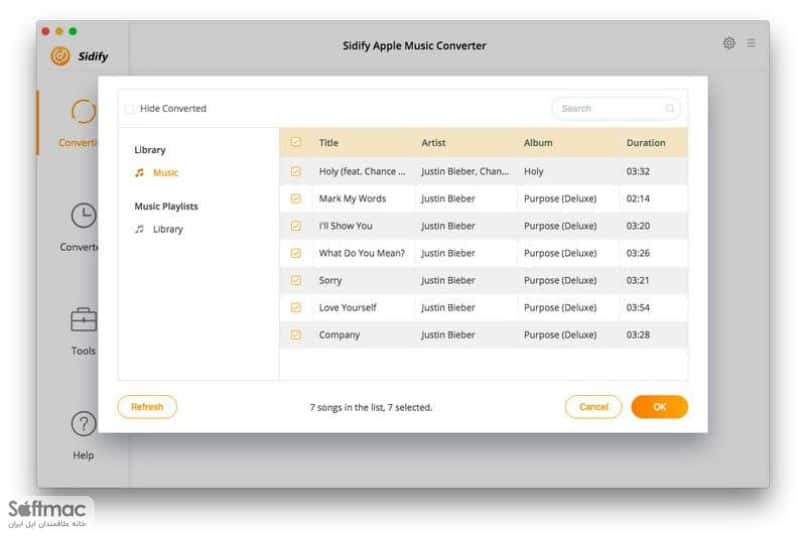This screenshot has width=806, height=540.
Task: Select the song title What Do You Mean?
Action: pyautogui.click(x=362, y=253)
